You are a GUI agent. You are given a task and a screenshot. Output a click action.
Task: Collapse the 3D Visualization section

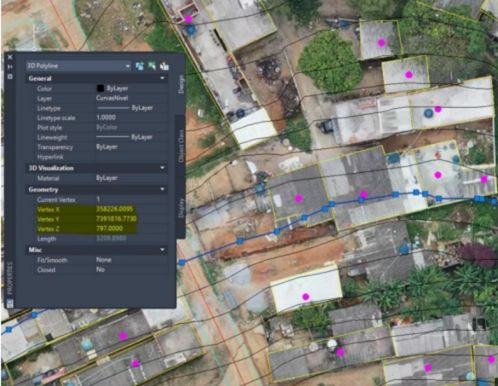(162, 168)
